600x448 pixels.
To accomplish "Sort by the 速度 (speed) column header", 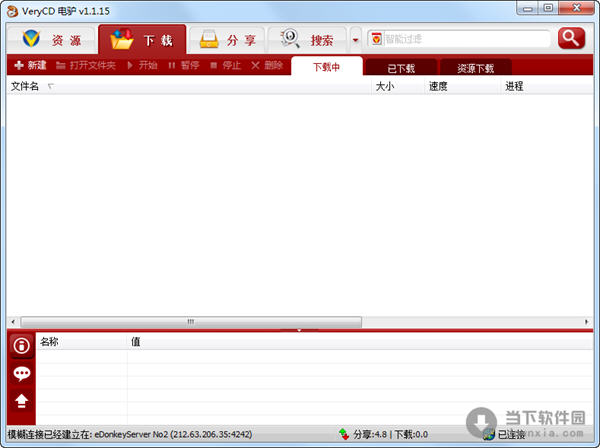I will (463, 86).
